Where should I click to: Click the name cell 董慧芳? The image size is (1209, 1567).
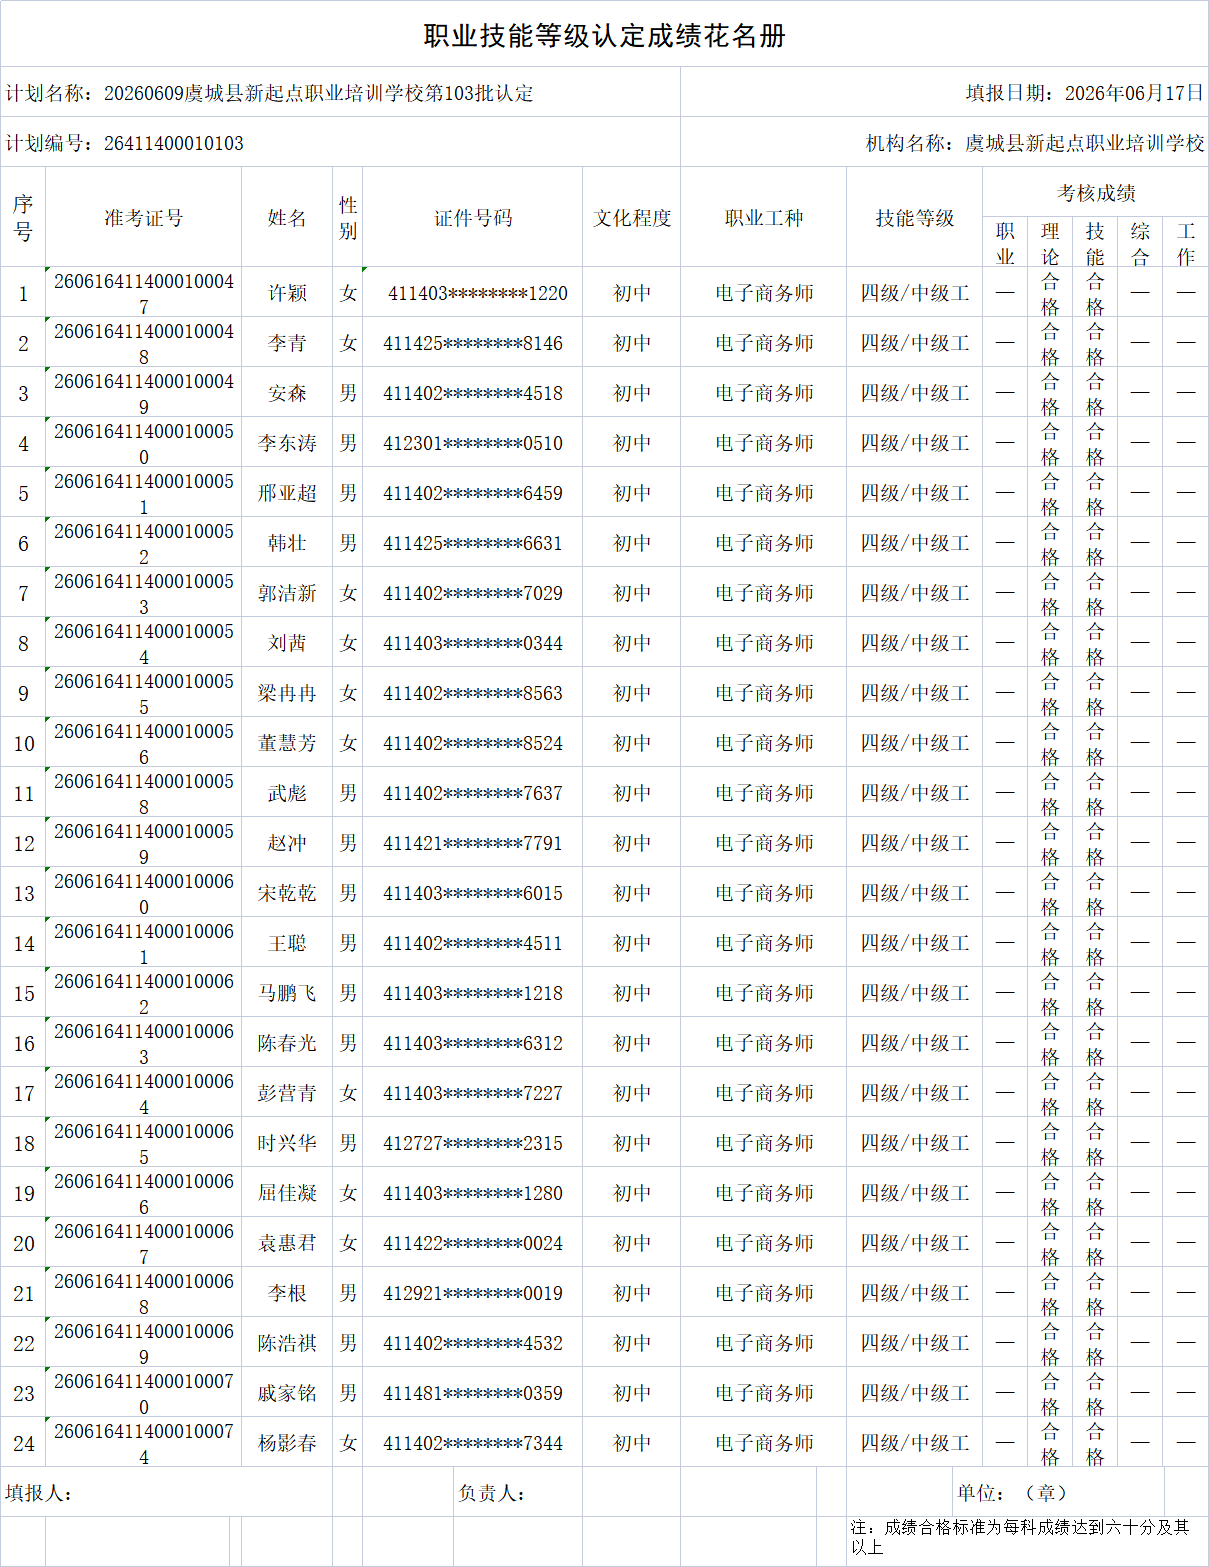(x=287, y=743)
